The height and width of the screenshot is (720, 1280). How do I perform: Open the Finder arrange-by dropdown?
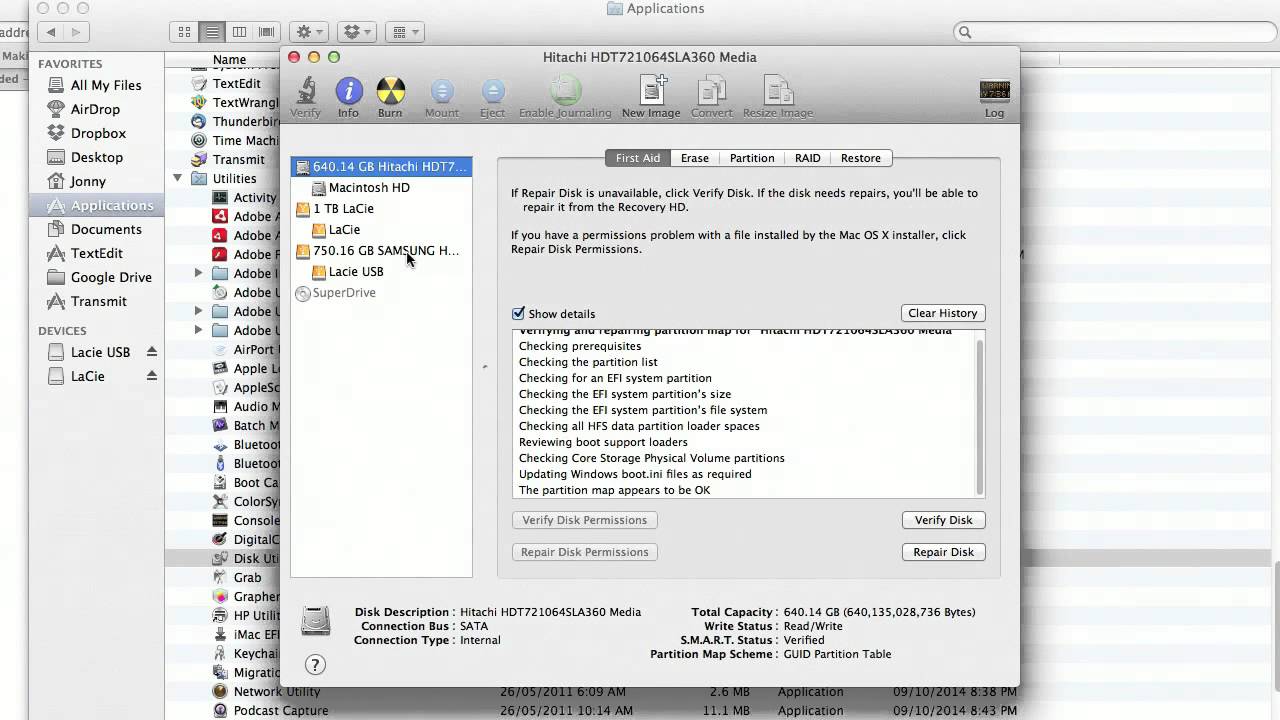[x=405, y=32]
